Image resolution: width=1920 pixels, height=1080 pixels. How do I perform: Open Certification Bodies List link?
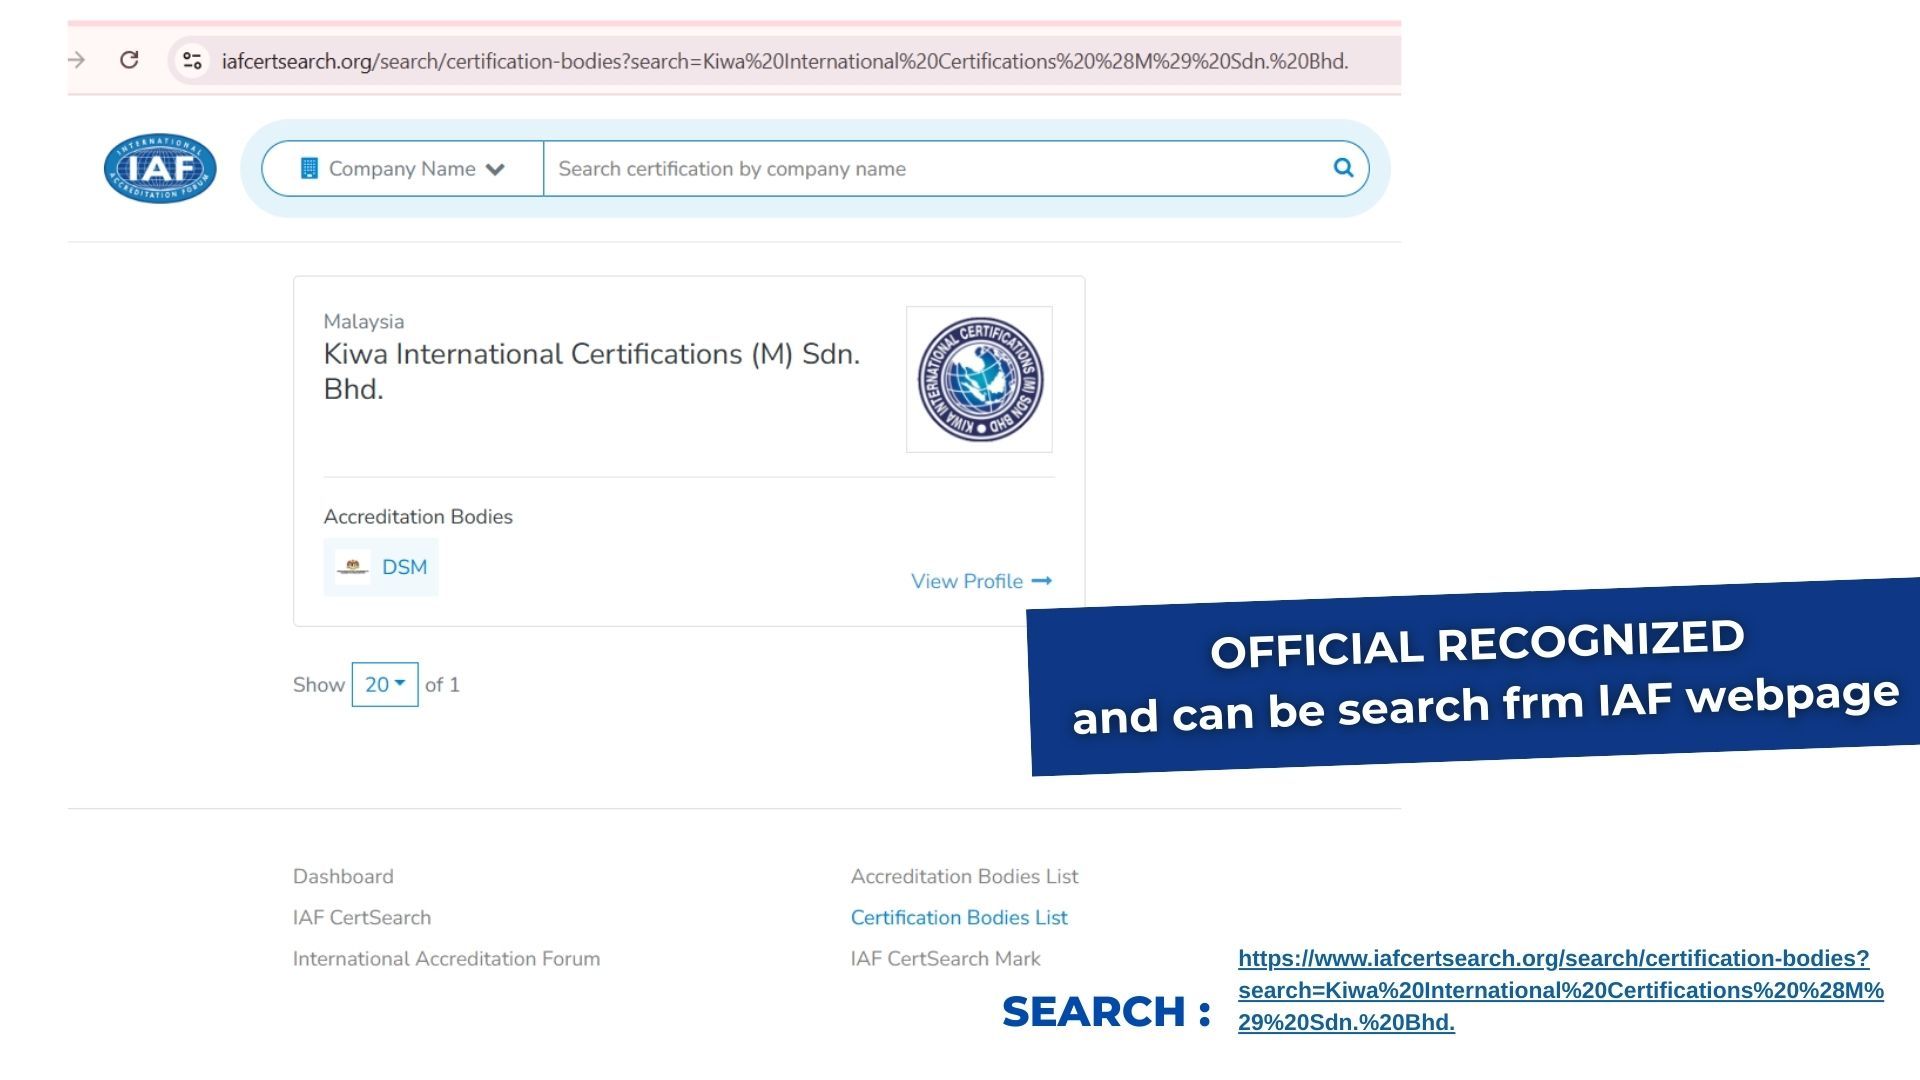pyautogui.click(x=959, y=917)
